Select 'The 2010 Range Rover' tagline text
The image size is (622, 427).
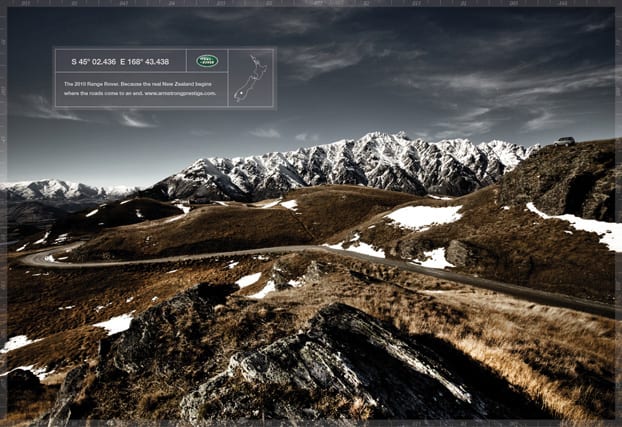(x=91, y=84)
